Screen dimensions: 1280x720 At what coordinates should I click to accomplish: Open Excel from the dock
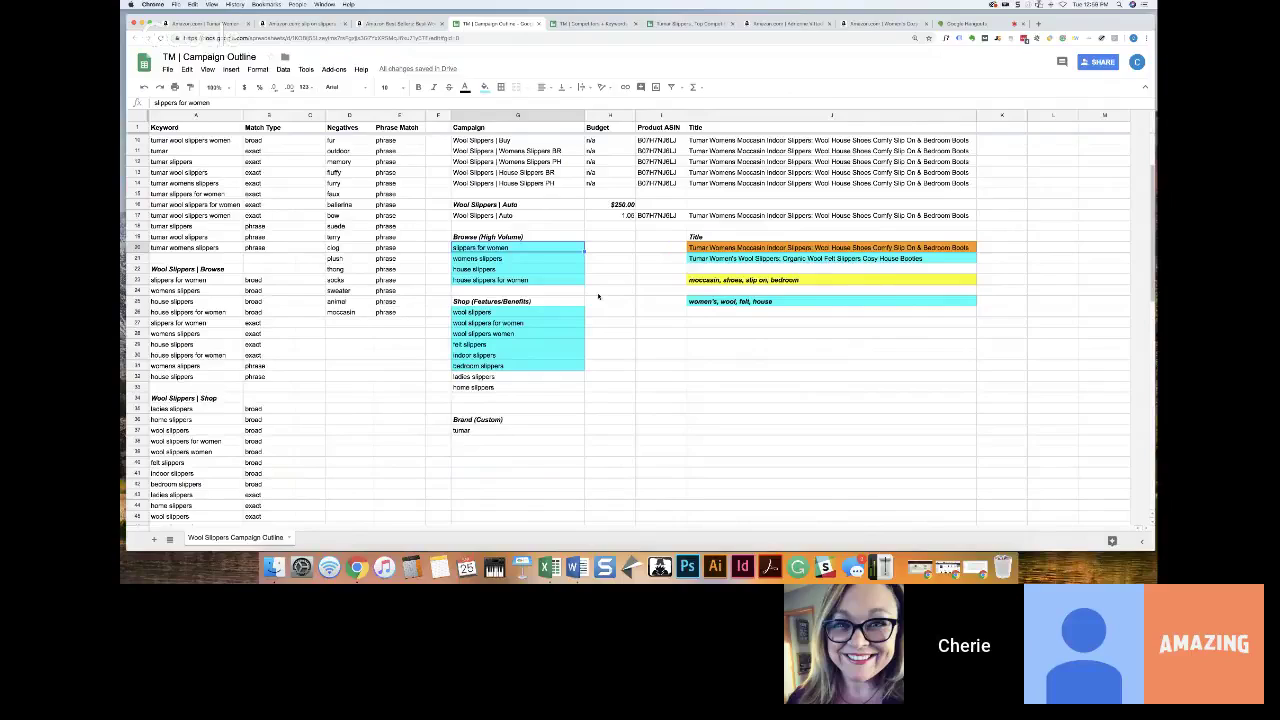pyautogui.click(x=549, y=568)
